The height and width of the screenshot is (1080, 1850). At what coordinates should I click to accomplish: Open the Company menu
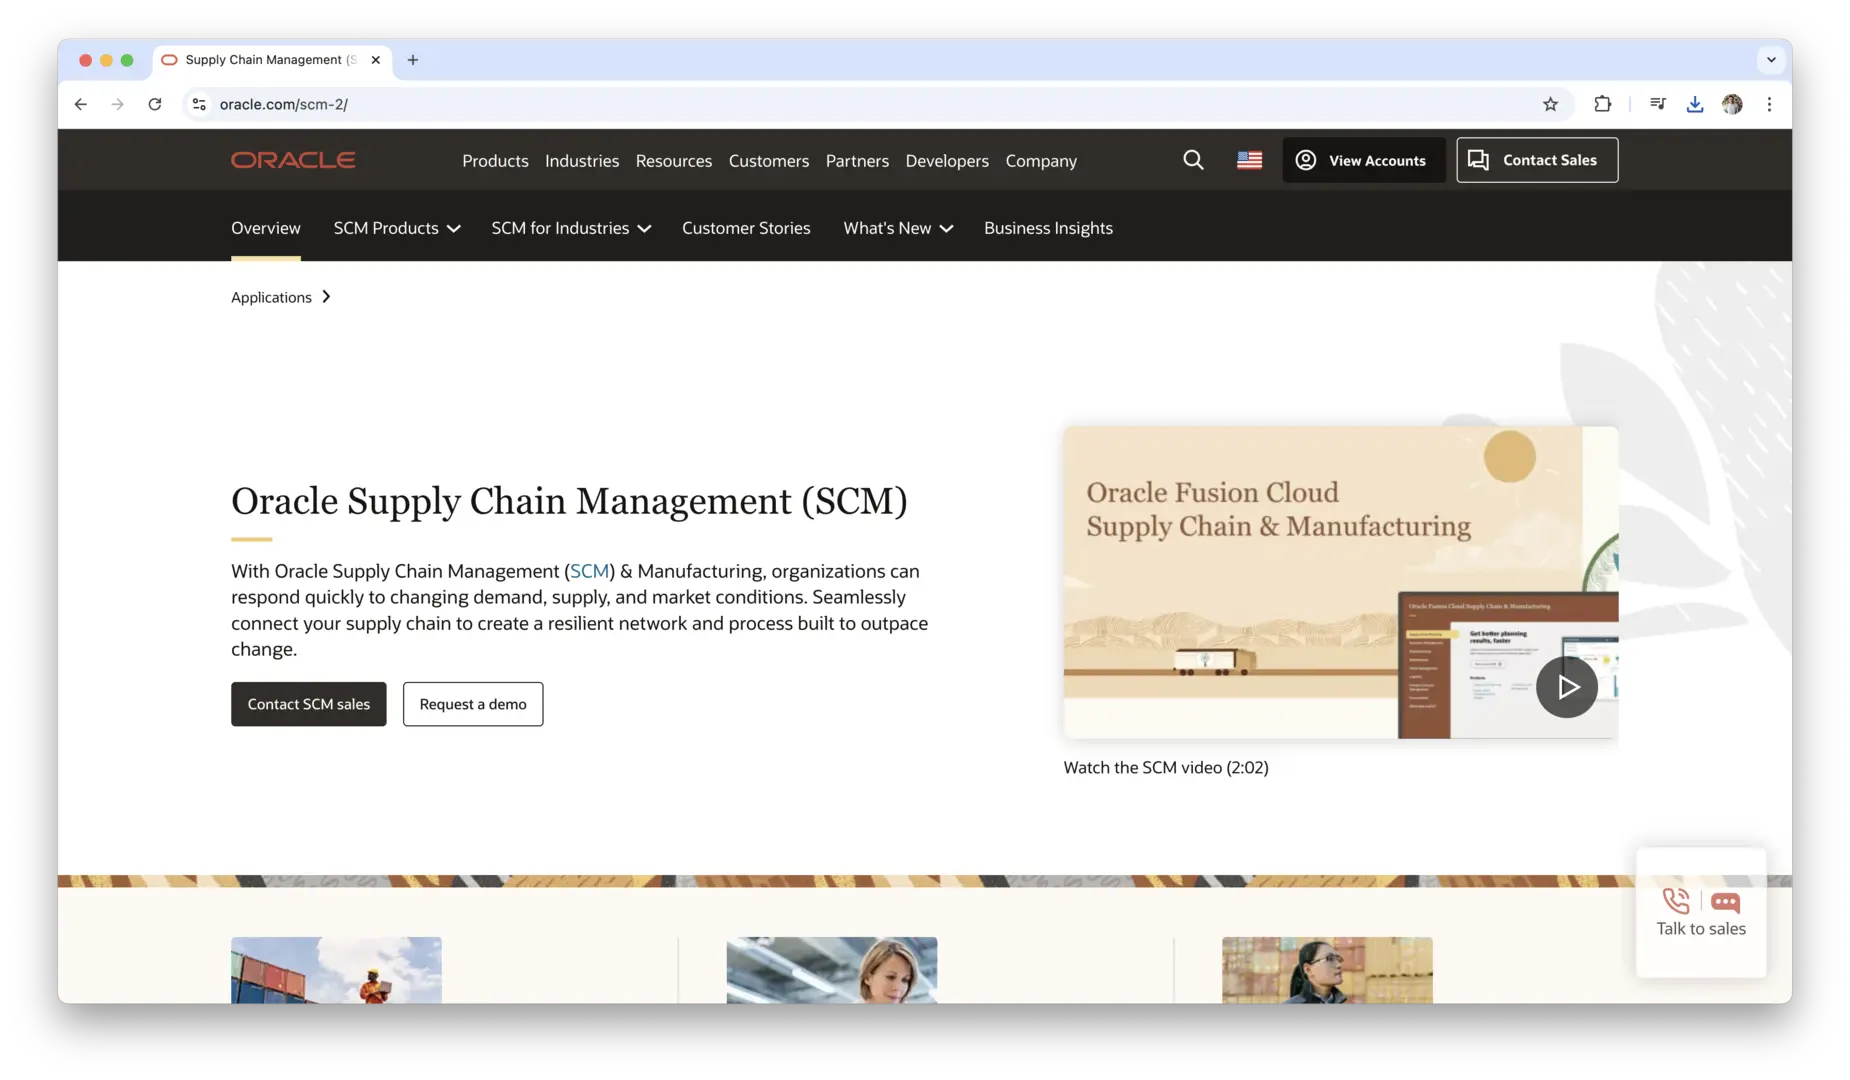click(x=1041, y=161)
